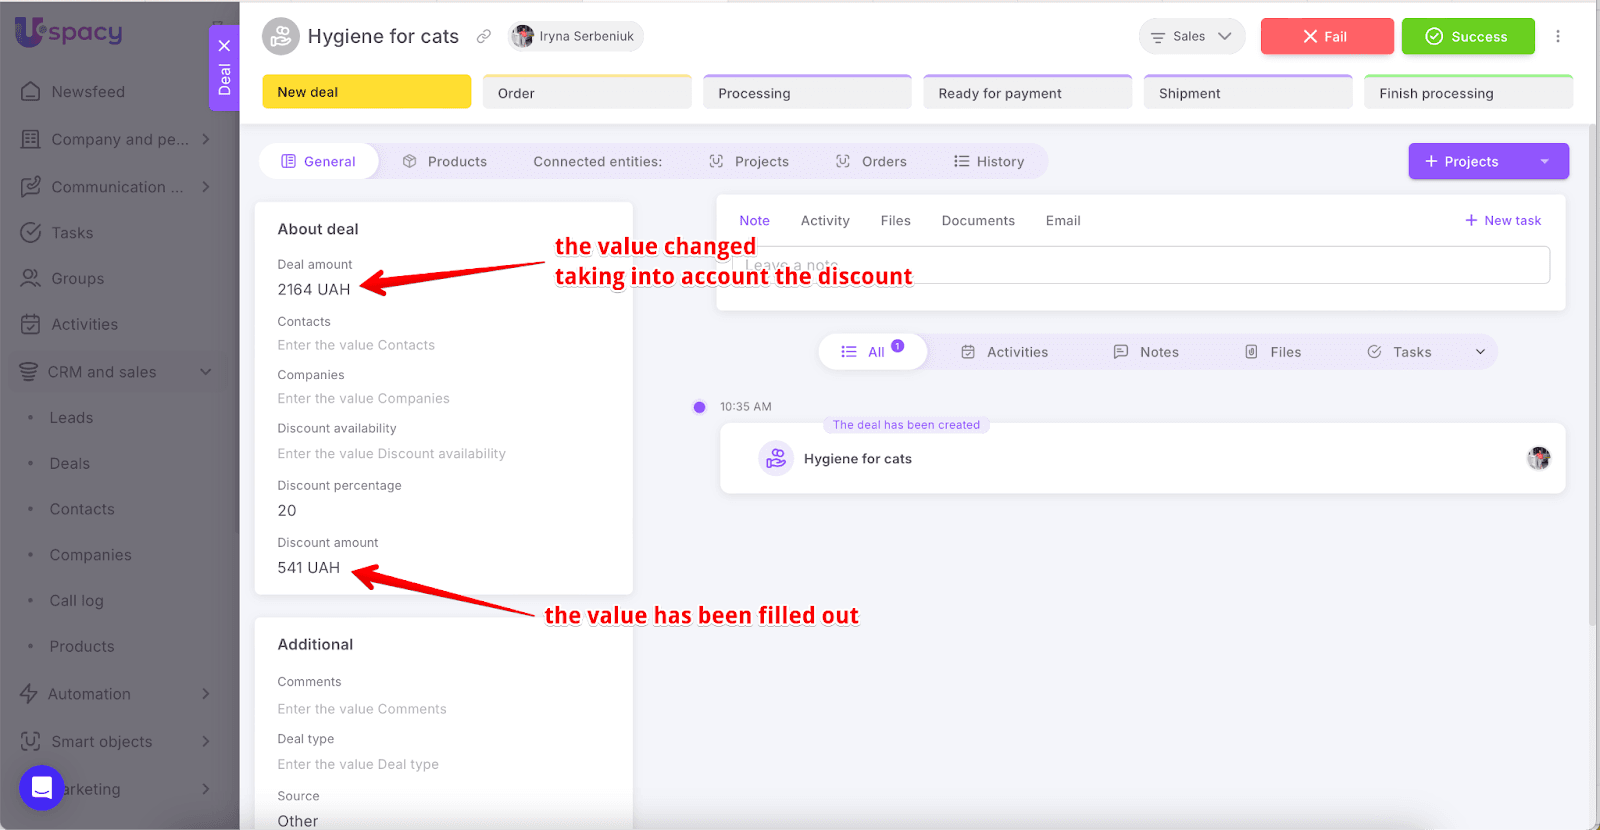The height and width of the screenshot is (830, 1600).
Task: Click the Groups icon in sidebar
Action: pos(31,278)
